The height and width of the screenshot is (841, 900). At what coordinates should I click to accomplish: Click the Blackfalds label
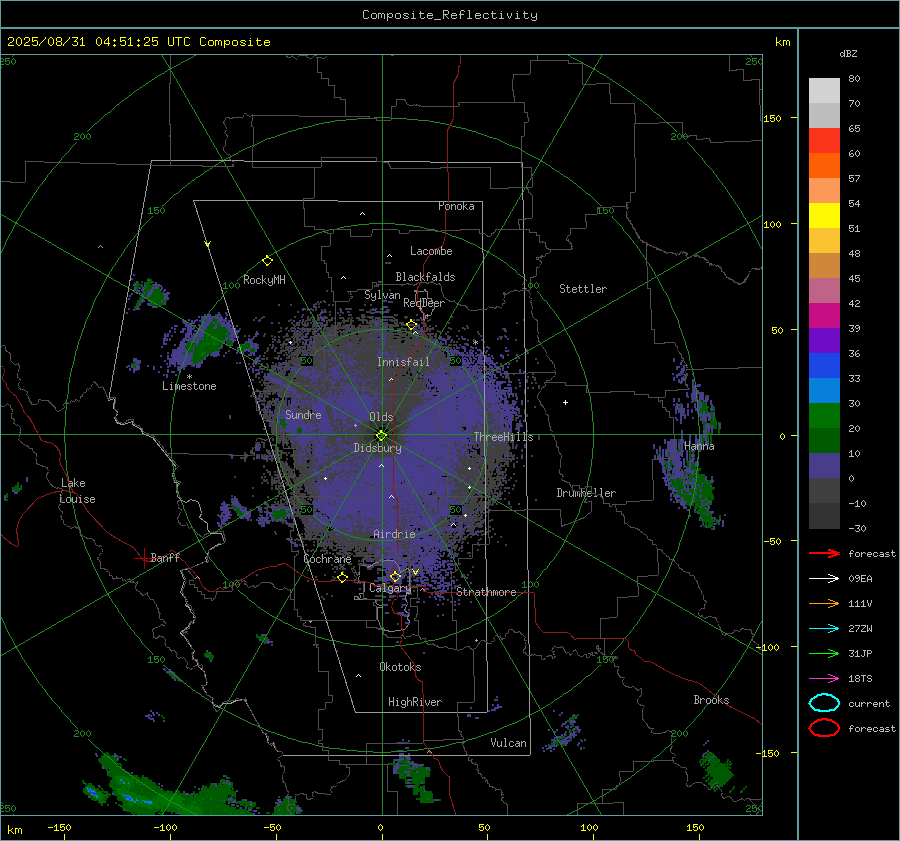click(x=425, y=277)
